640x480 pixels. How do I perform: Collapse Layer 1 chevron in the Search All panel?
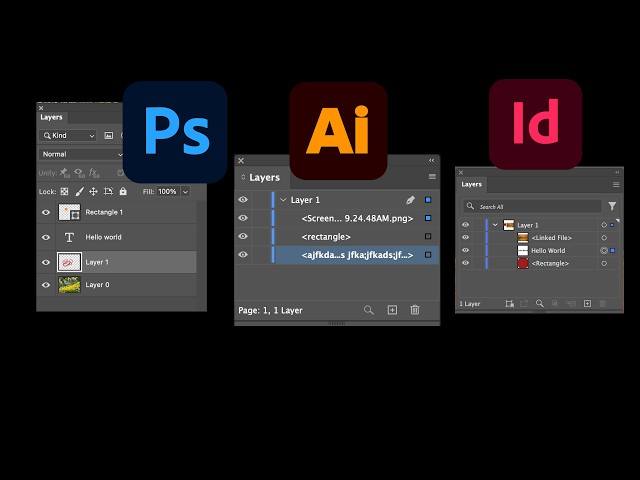[x=495, y=225]
